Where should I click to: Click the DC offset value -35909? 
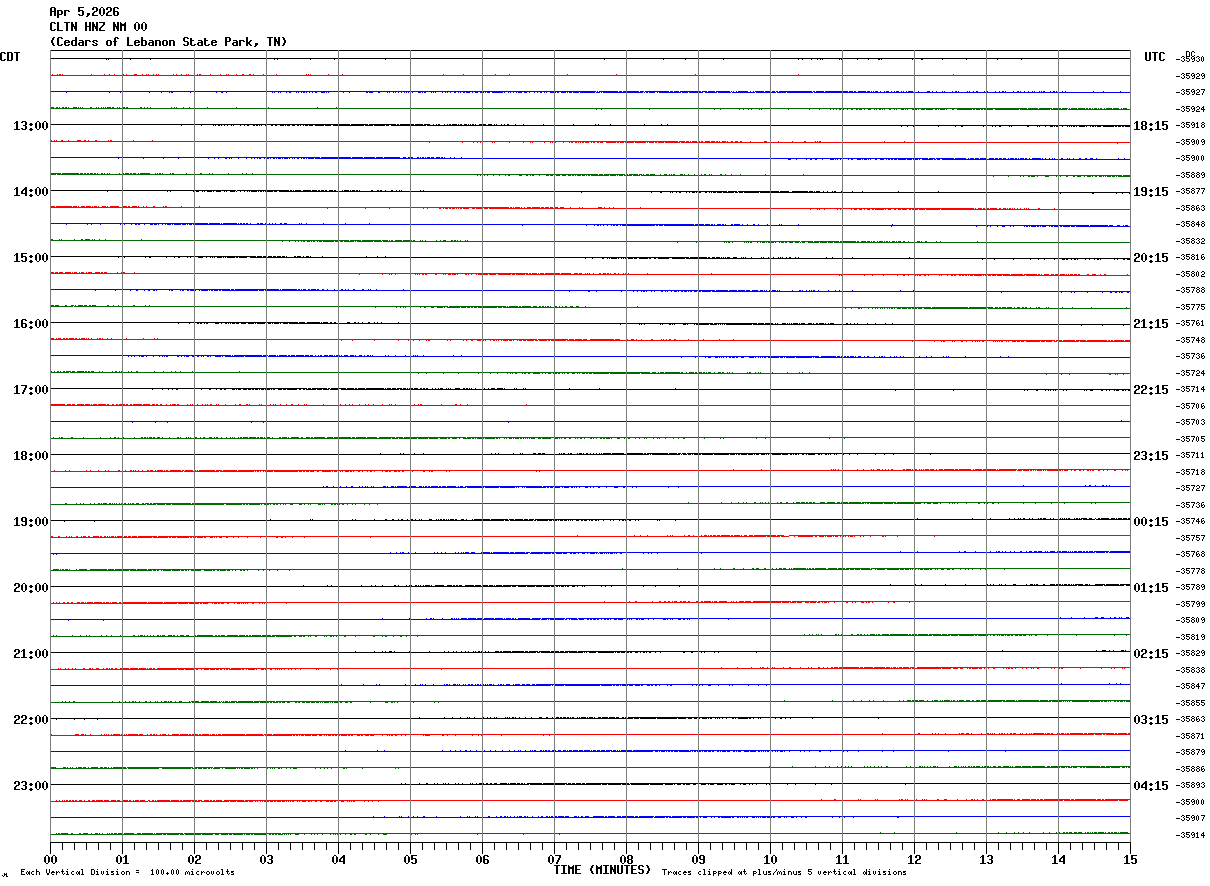[x=1190, y=142]
